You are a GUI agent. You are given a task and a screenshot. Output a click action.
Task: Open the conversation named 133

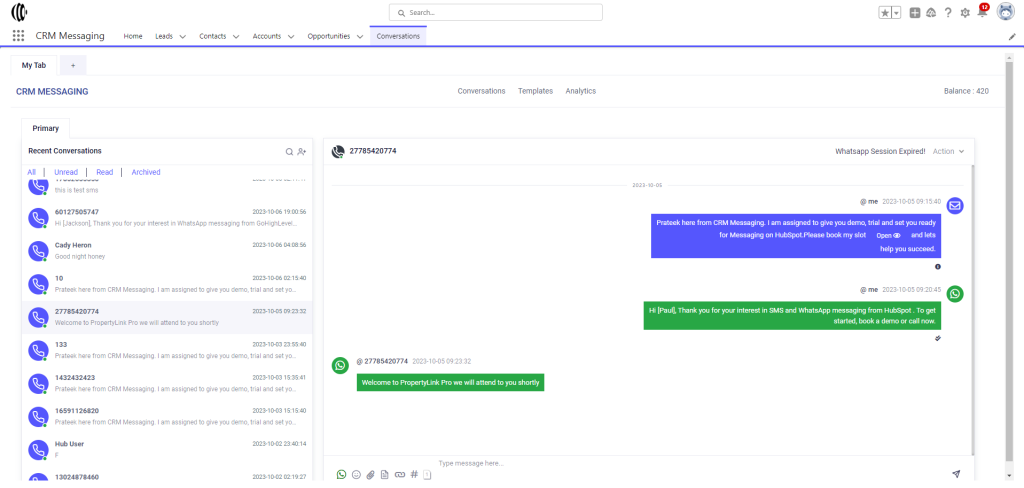[x=167, y=350]
